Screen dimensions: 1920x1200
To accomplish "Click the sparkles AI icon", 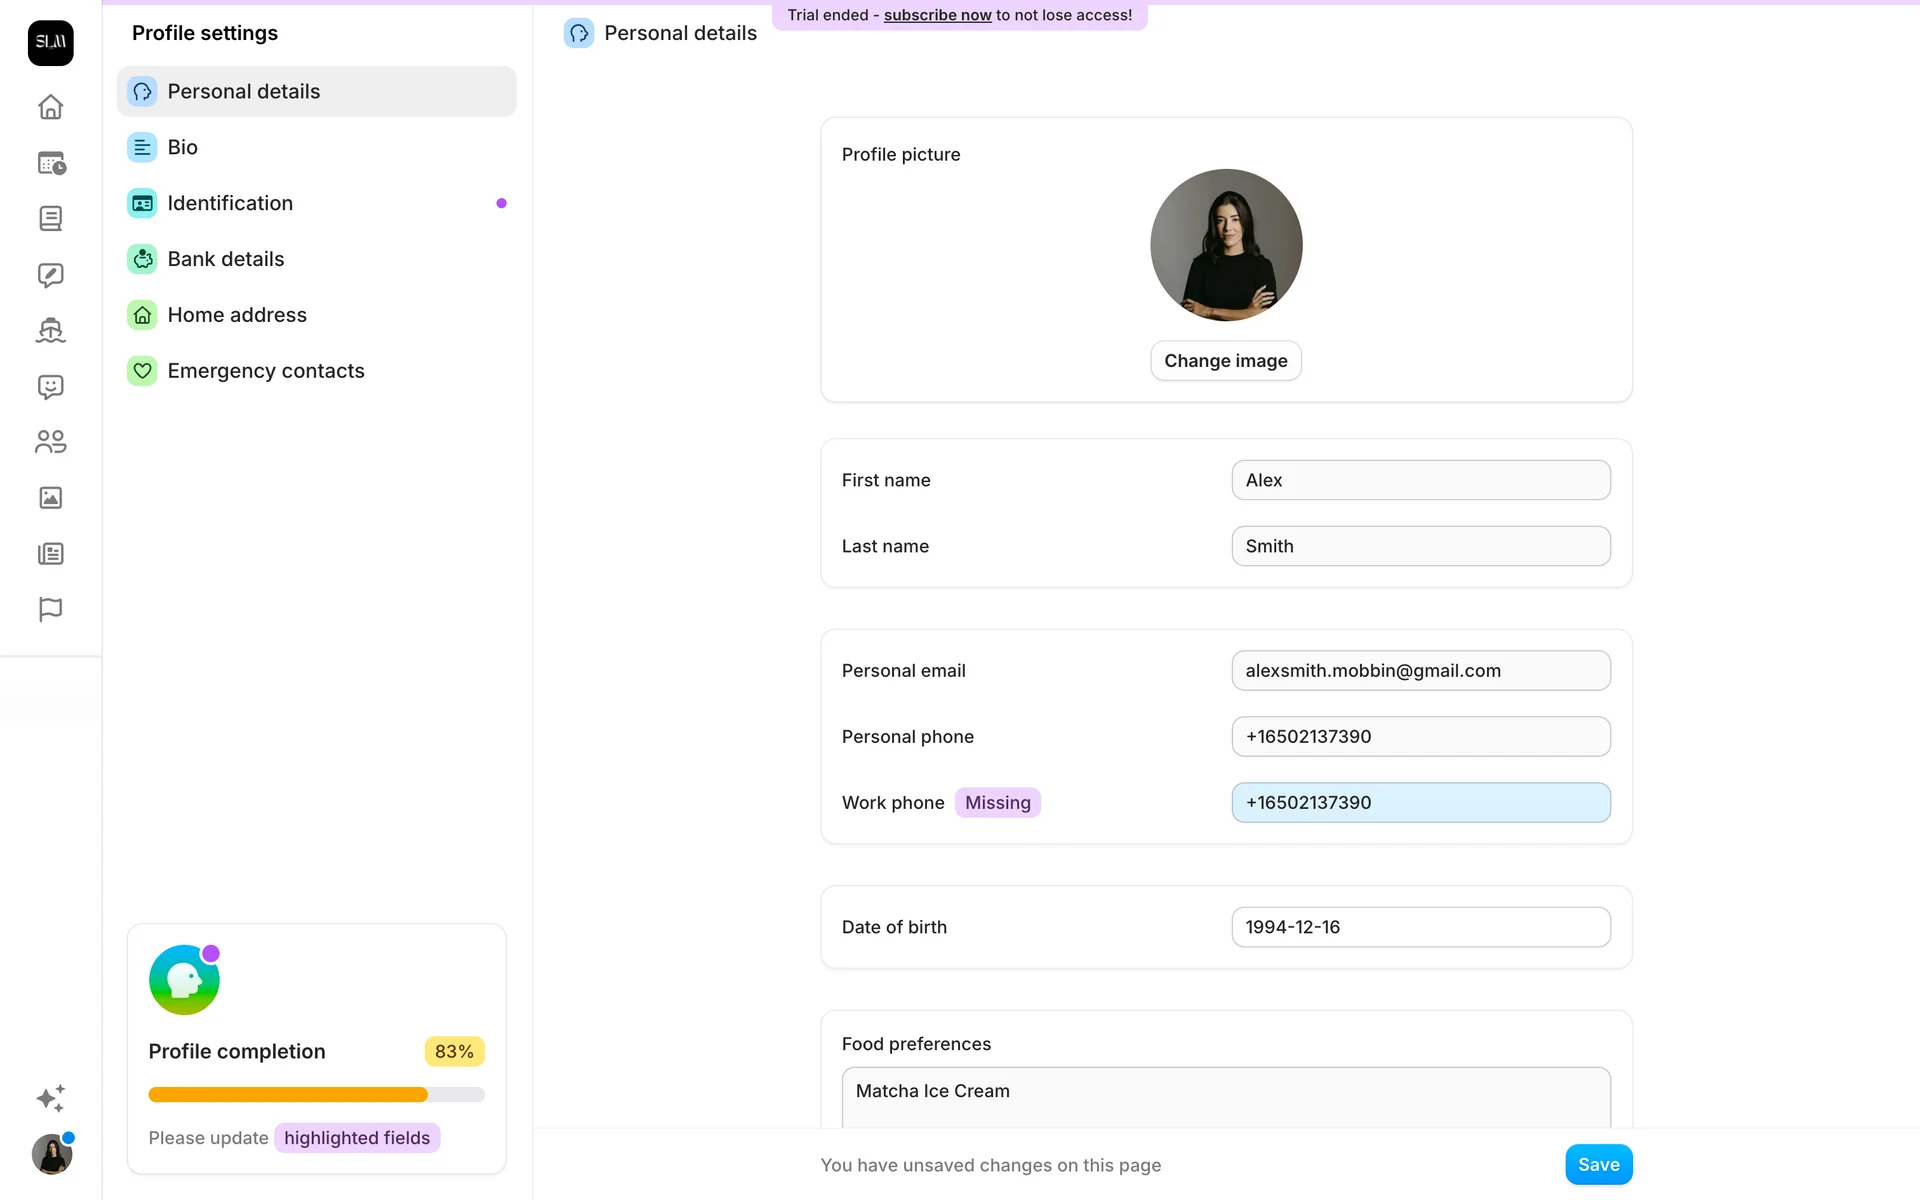I will [x=50, y=1098].
